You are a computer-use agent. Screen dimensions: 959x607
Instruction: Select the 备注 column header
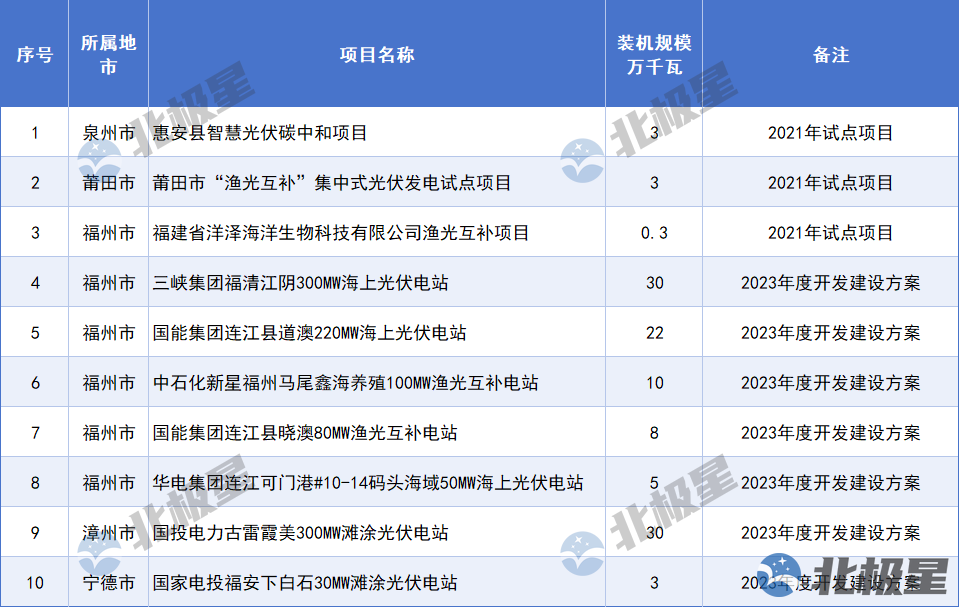[830, 55]
